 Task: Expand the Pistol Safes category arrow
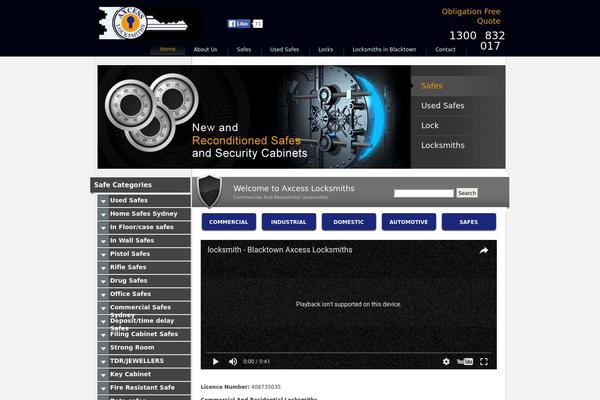coord(103,255)
